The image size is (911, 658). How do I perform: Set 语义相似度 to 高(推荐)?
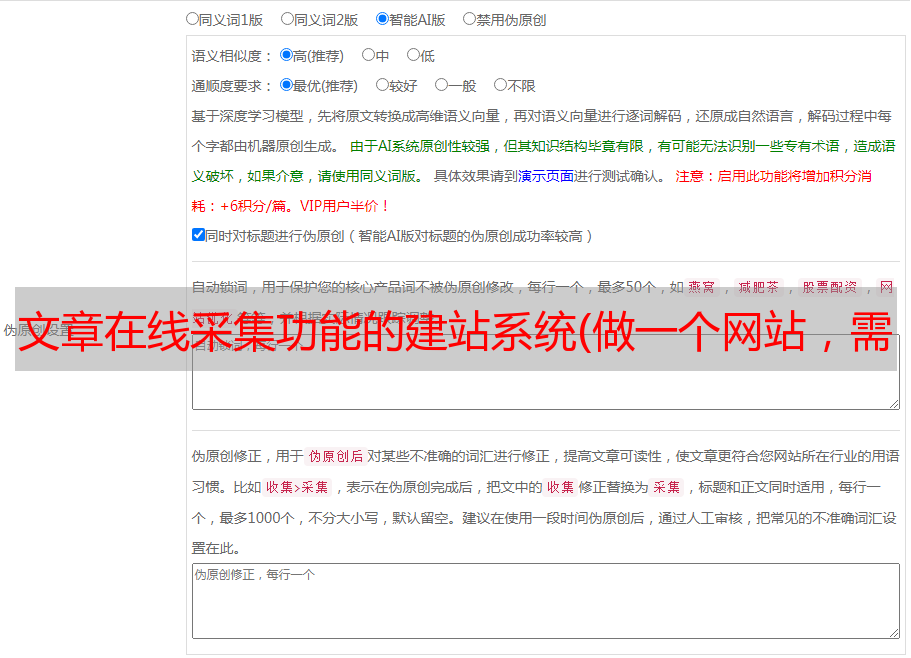tap(286, 55)
